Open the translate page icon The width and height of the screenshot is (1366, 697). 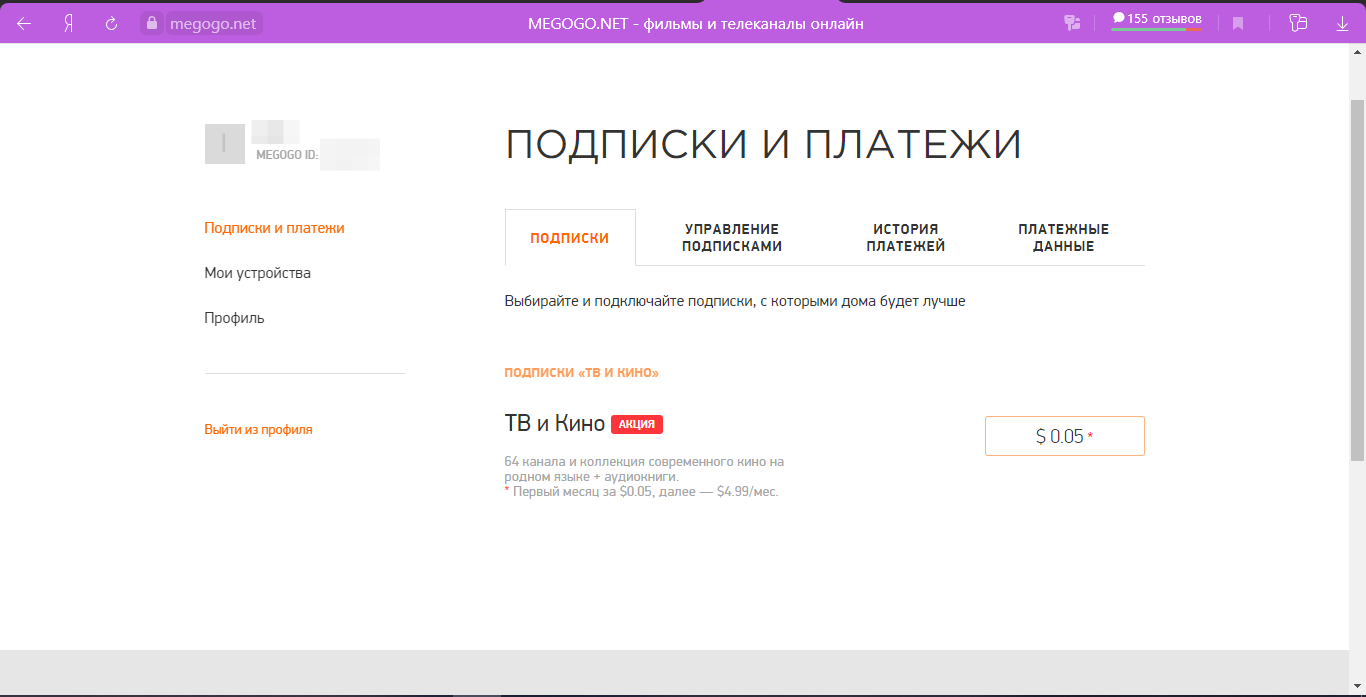tap(1073, 23)
